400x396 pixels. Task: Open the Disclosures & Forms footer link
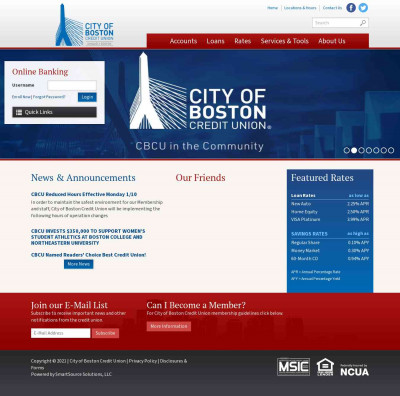109,364
